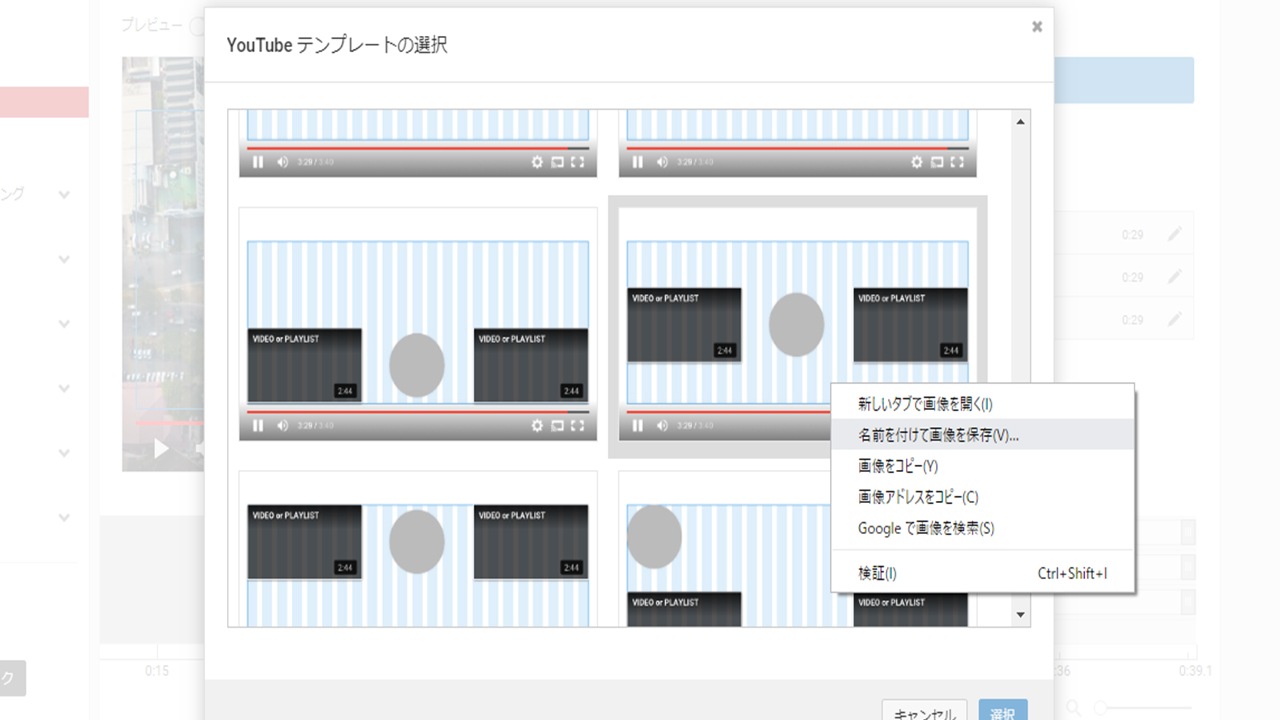Play the background preview video

[161, 449]
